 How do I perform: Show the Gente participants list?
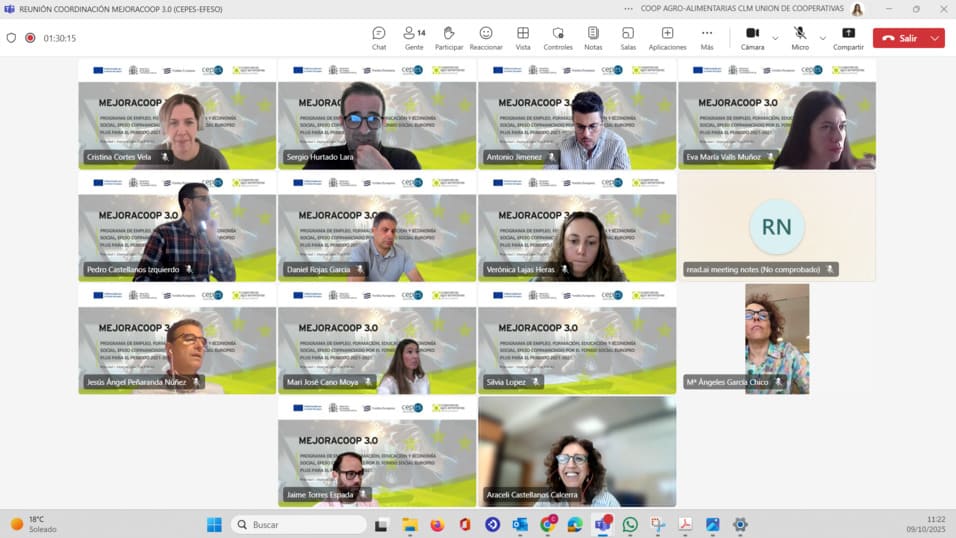point(413,37)
